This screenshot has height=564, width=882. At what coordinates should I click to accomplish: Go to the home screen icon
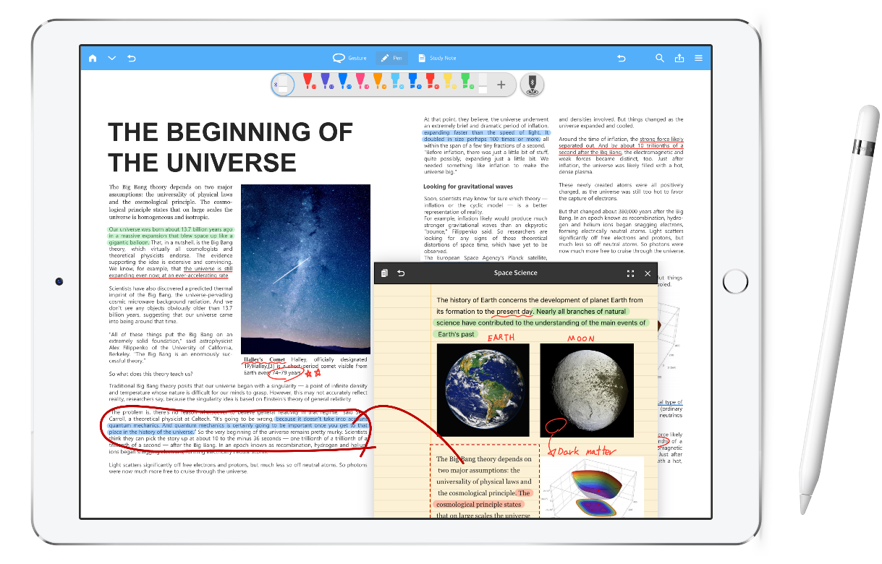coord(93,58)
